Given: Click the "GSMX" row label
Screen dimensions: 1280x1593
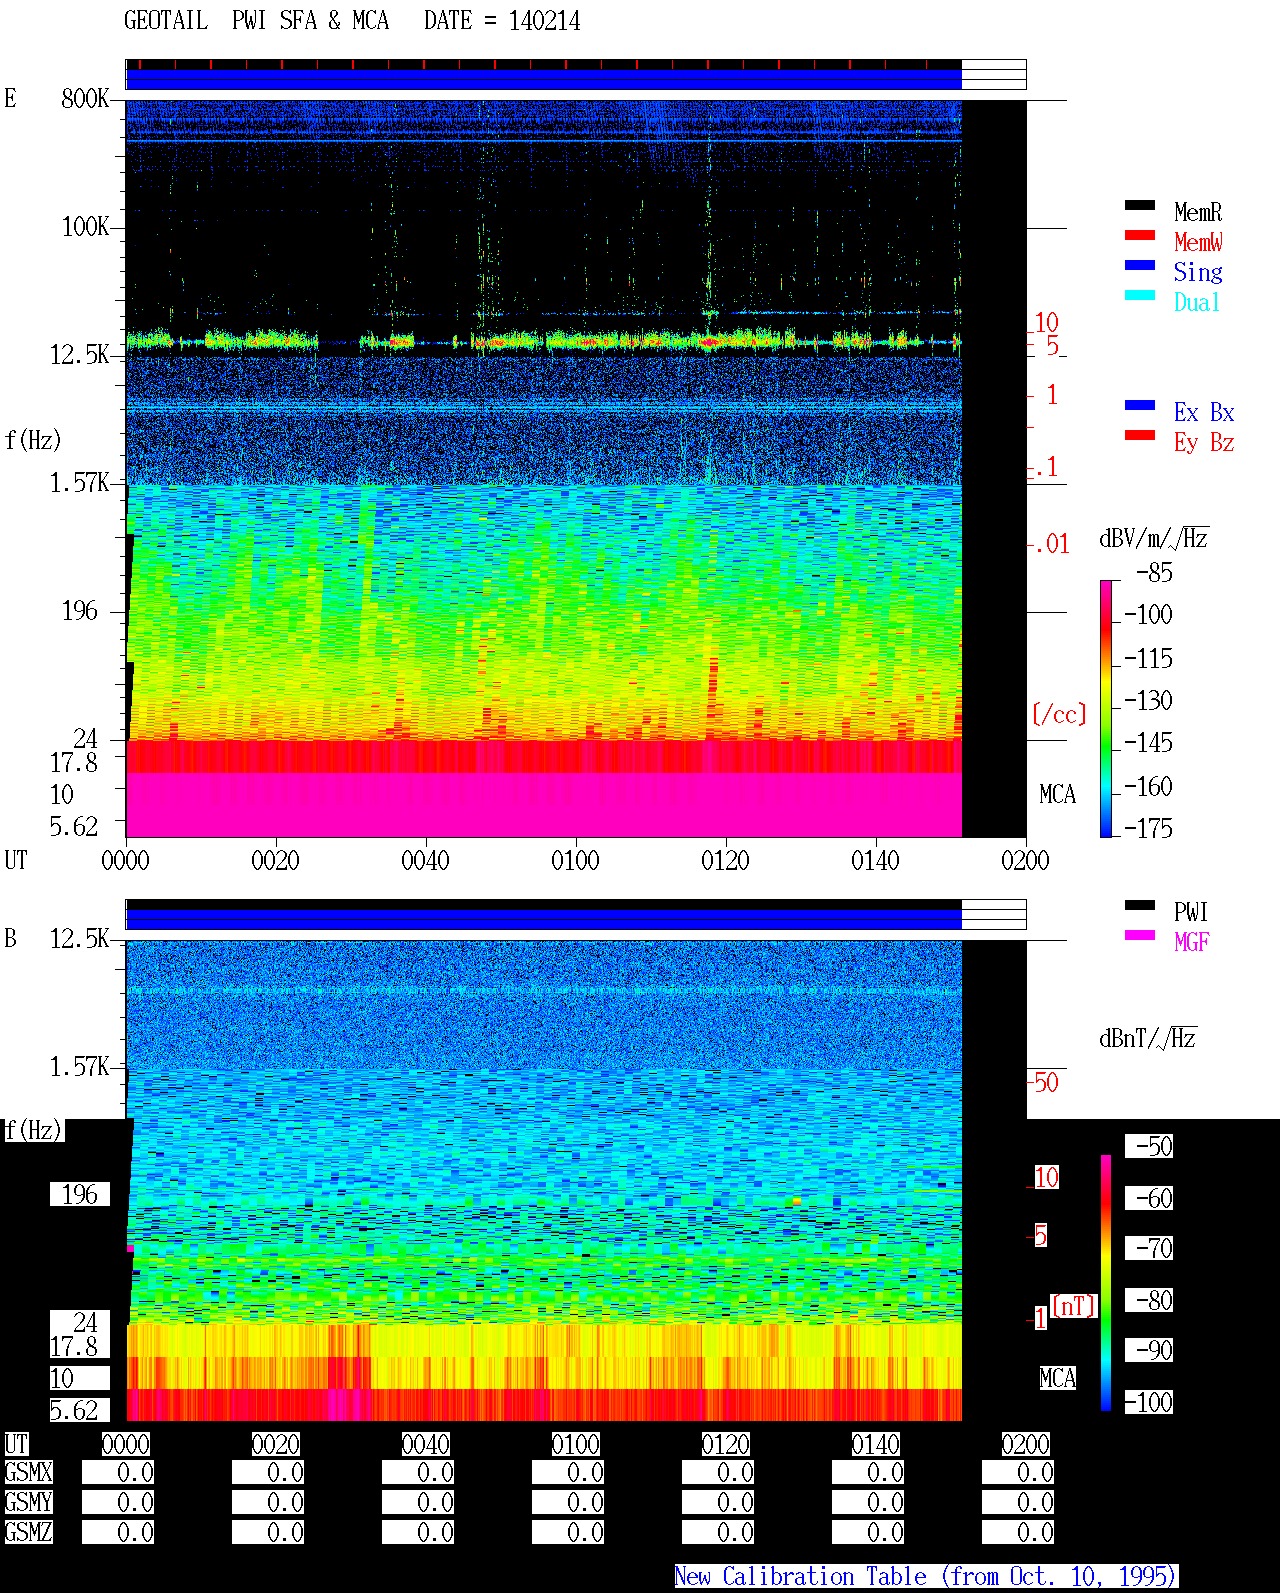Looking at the screenshot, I should (x=28, y=1473).
